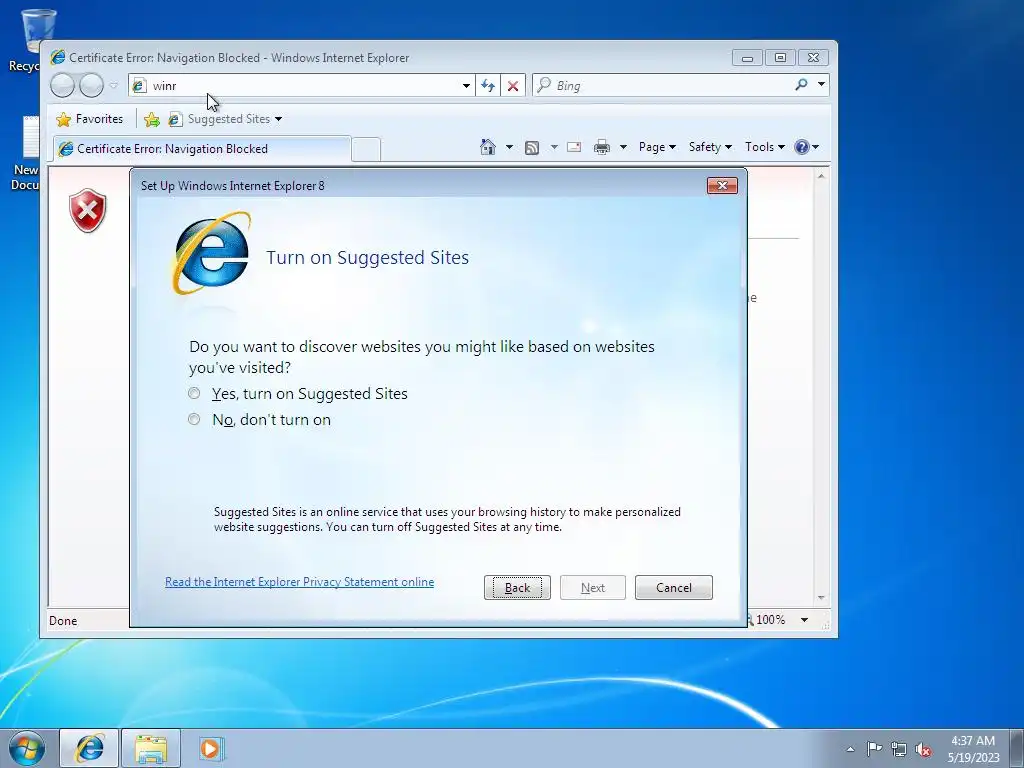The image size is (1024, 768).
Task: Click the red Stop loading button
Action: point(513,86)
